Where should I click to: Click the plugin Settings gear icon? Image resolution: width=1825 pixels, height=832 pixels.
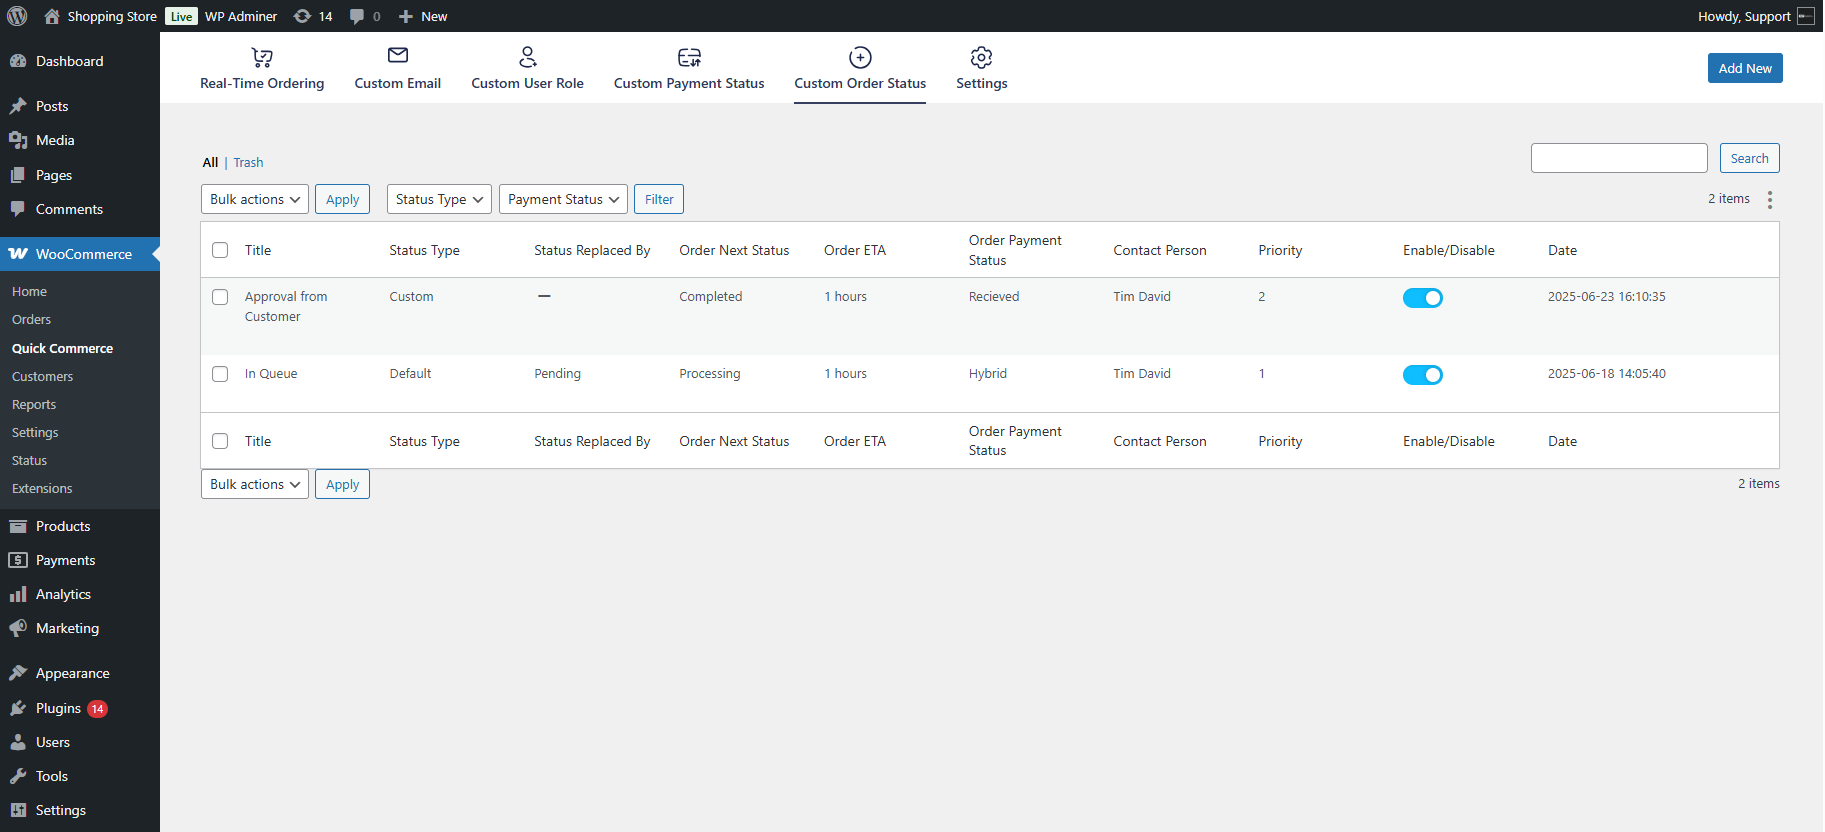pyautogui.click(x=981, y=57)
